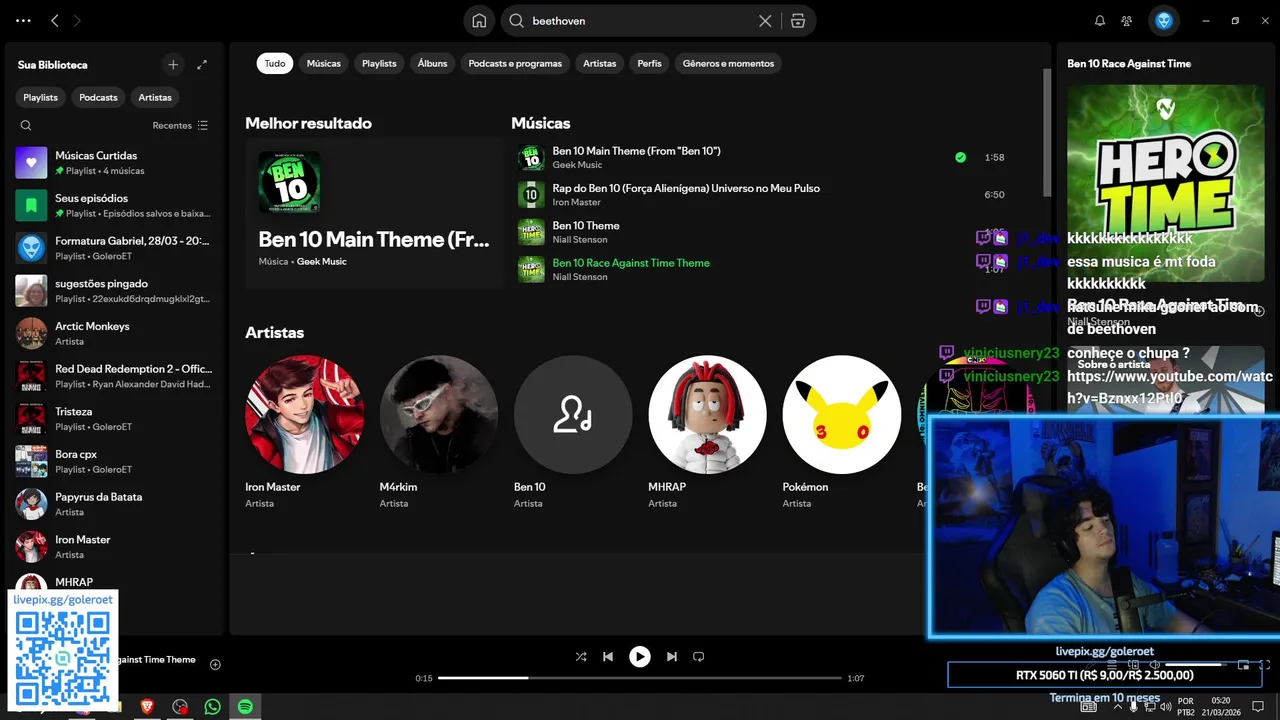Open Iron Master artist card
Screen dimensions: 1280x720
pyautogui.click(x=305, y=432)
